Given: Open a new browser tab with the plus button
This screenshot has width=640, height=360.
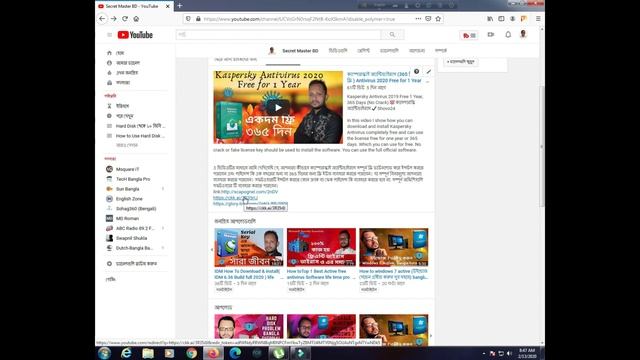Looking at the screenshot, I should coord(180,6).
